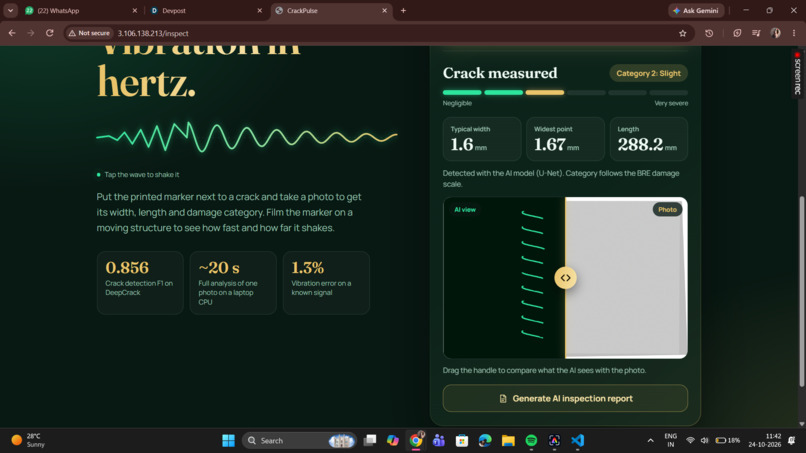Click the ~20 s full analysis card
806x453 pixels.
click(x=233, y=283)
